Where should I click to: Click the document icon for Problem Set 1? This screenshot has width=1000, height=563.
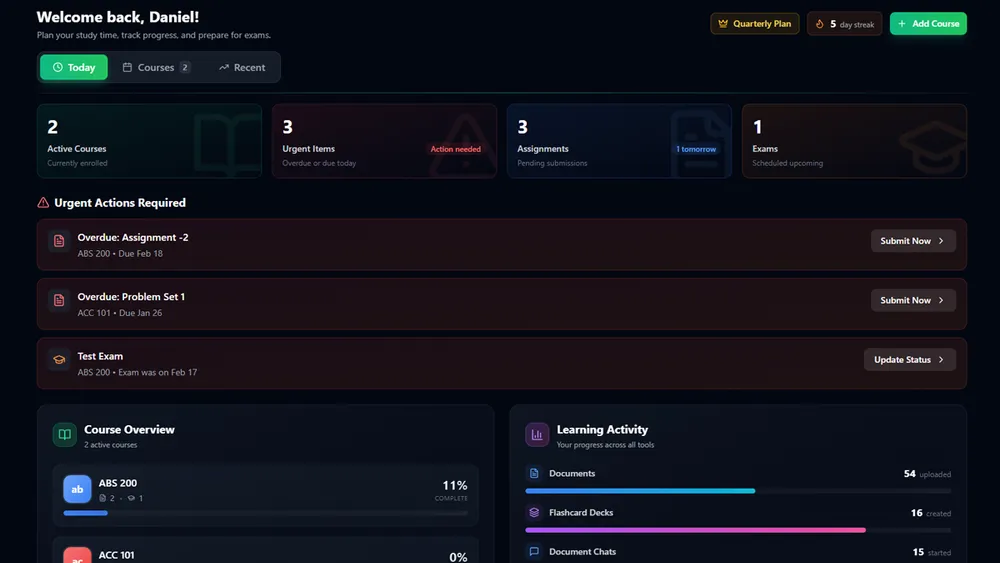(59, 300)
